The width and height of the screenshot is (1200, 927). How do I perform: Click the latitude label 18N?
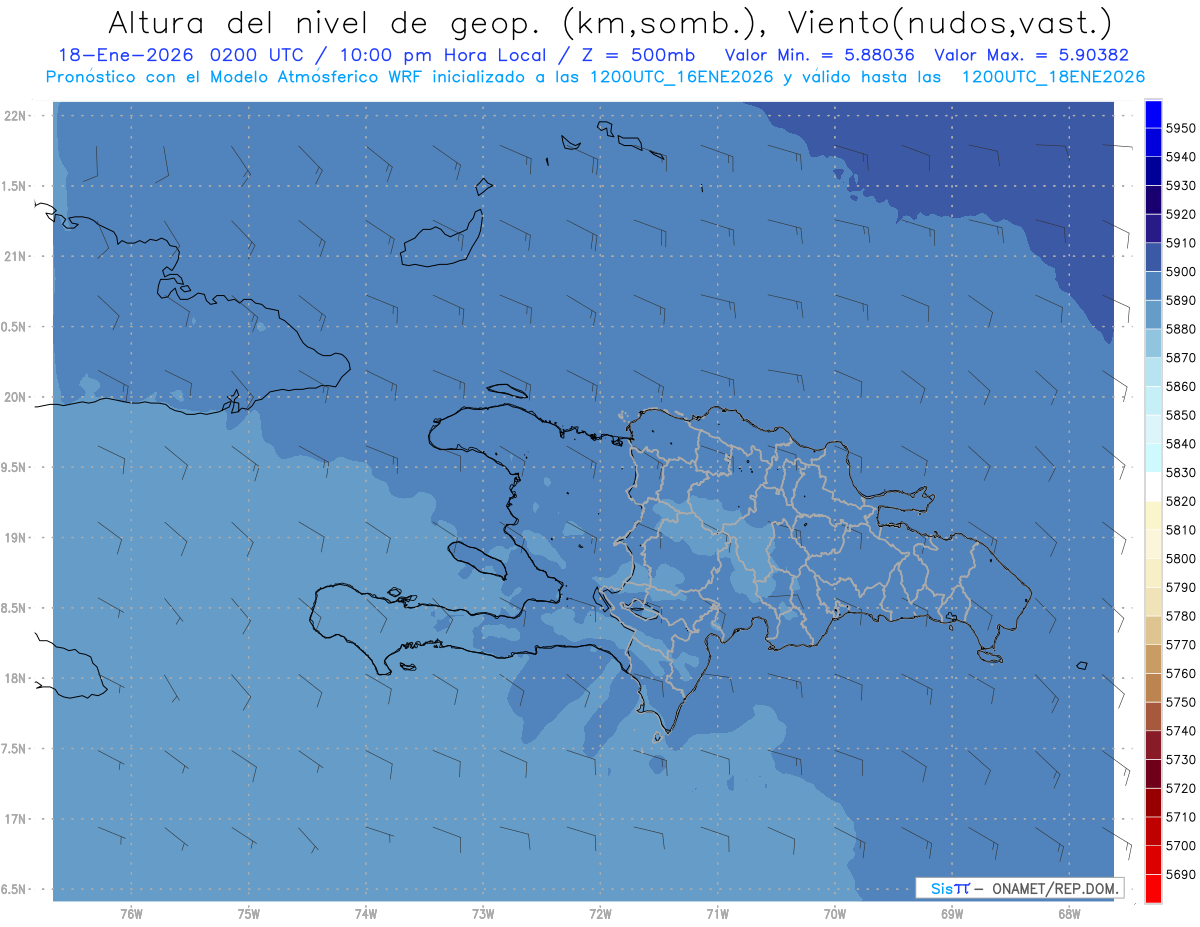[15, 678]
